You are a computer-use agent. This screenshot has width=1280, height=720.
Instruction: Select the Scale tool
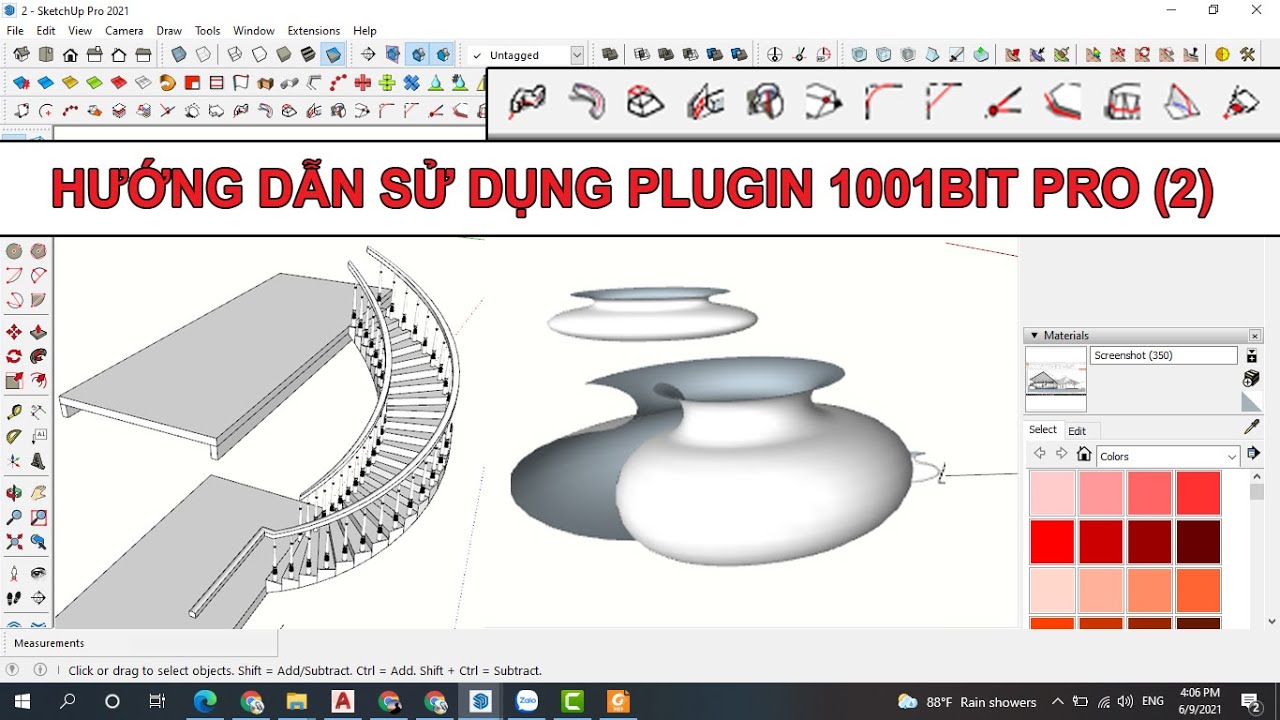pyautogui.click(x=14, y=381)
